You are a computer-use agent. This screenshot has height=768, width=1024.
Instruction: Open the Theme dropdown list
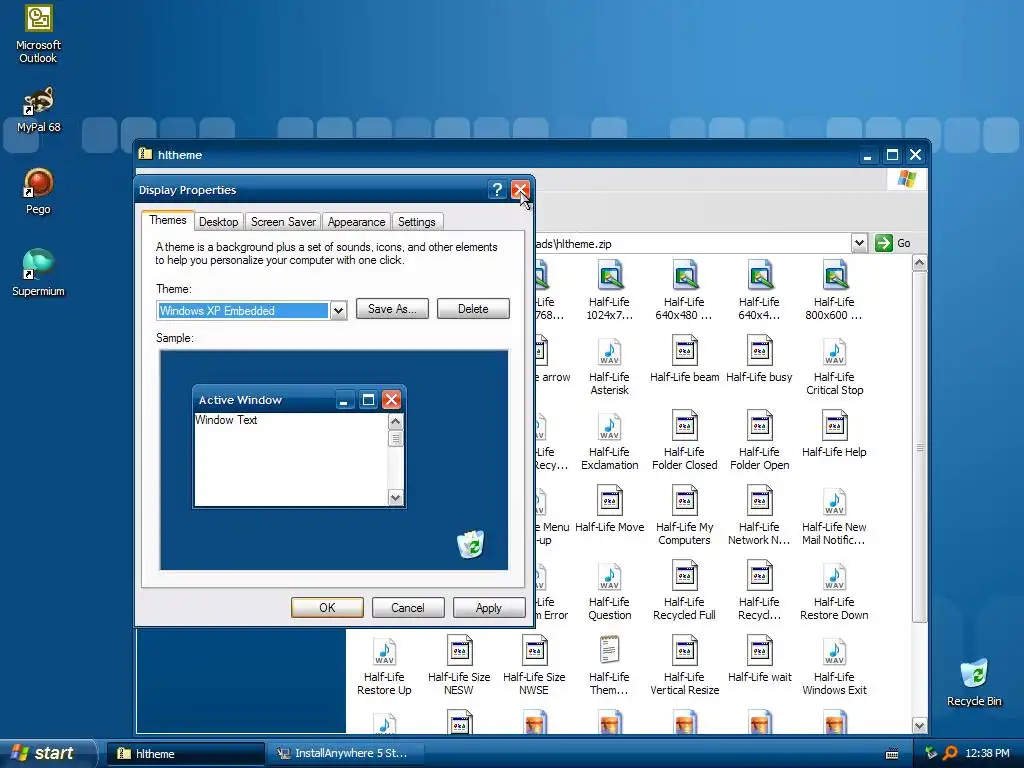pos(338,310)
